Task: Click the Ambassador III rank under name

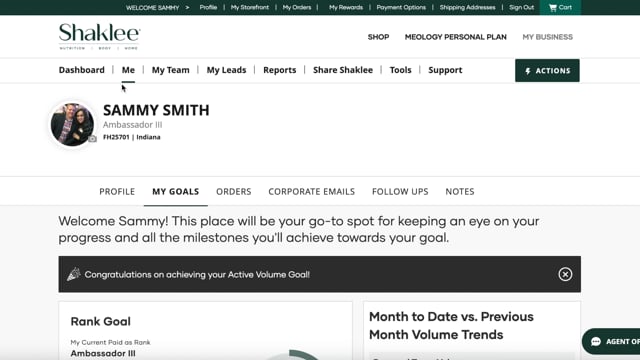Action: 132,125
